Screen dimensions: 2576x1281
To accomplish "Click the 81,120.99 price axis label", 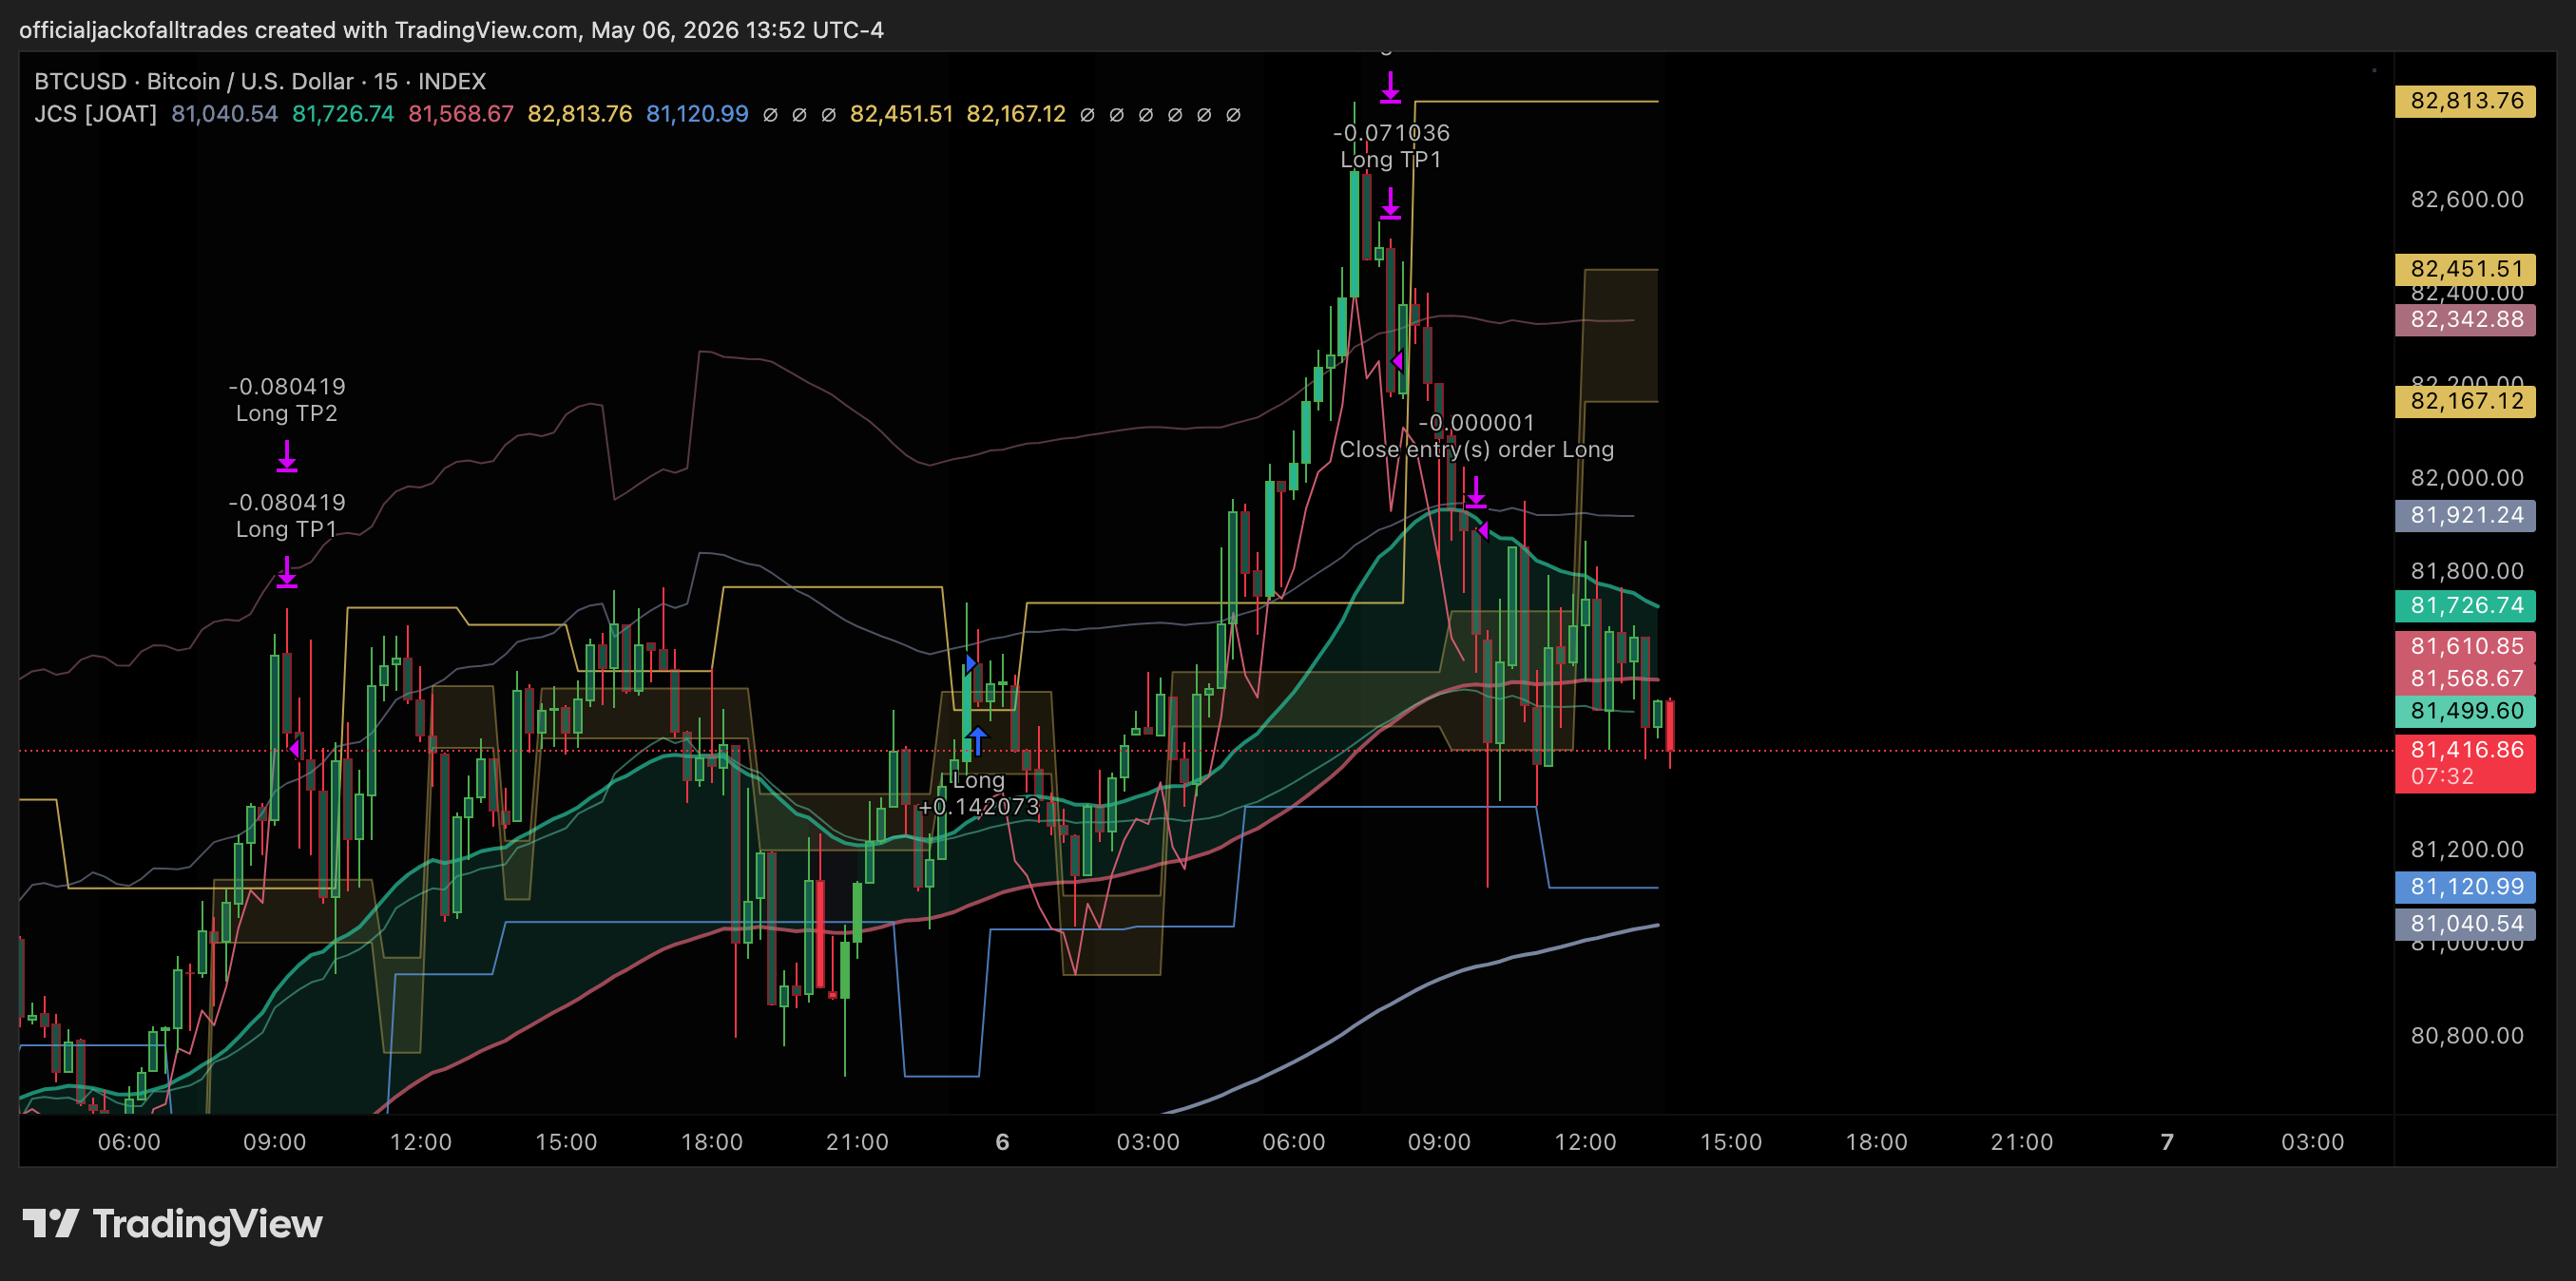I will point(2465,887).
